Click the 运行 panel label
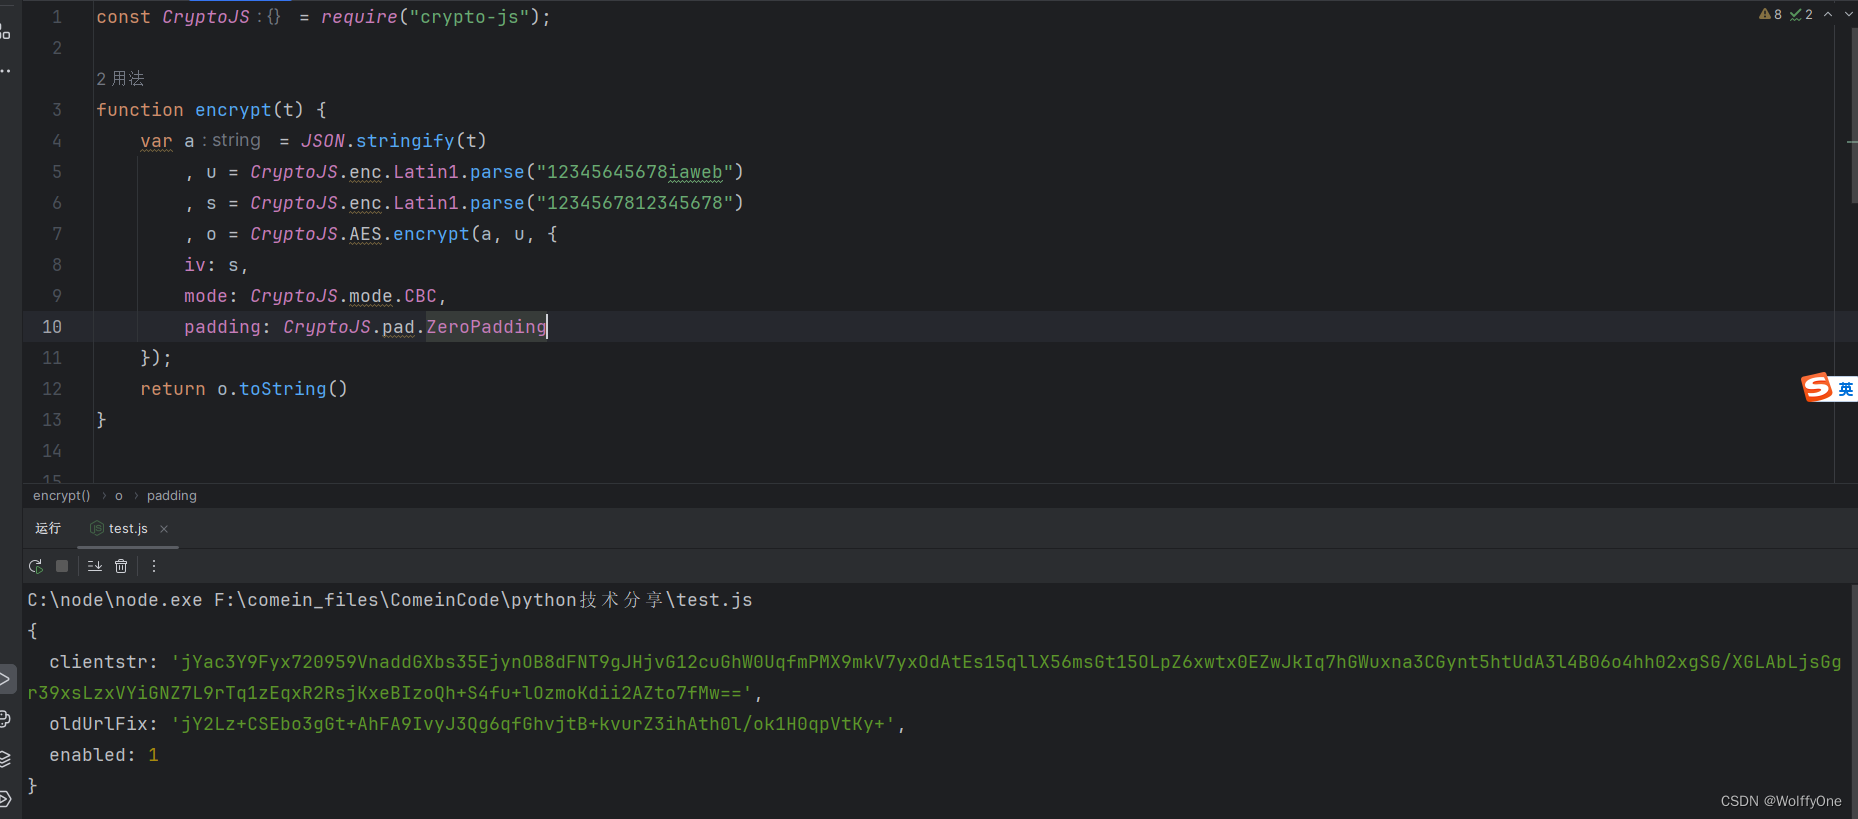Image resolution: width=1858 pixels, height=819 pixels. [x=48, y=529]
